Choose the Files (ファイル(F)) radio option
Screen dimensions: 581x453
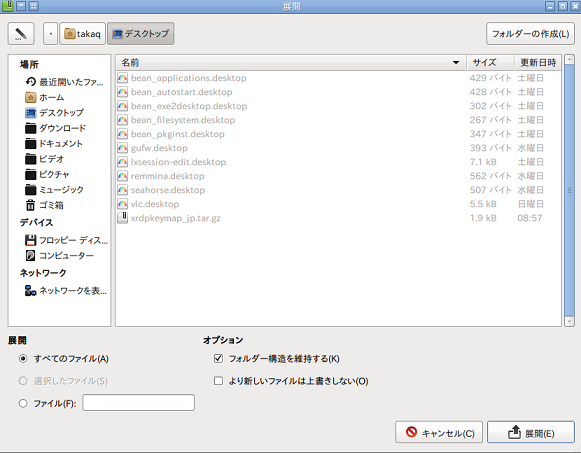point(23,403)
